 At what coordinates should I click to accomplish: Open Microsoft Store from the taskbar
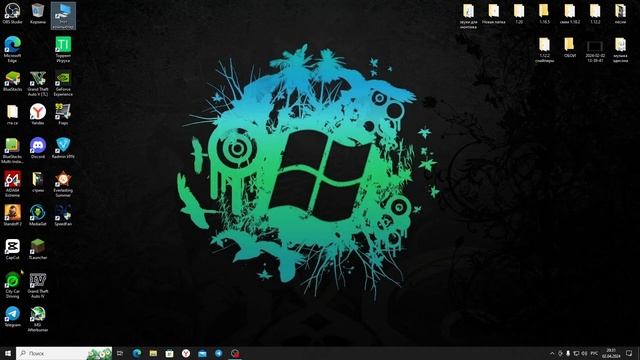[x=169, y=353]
